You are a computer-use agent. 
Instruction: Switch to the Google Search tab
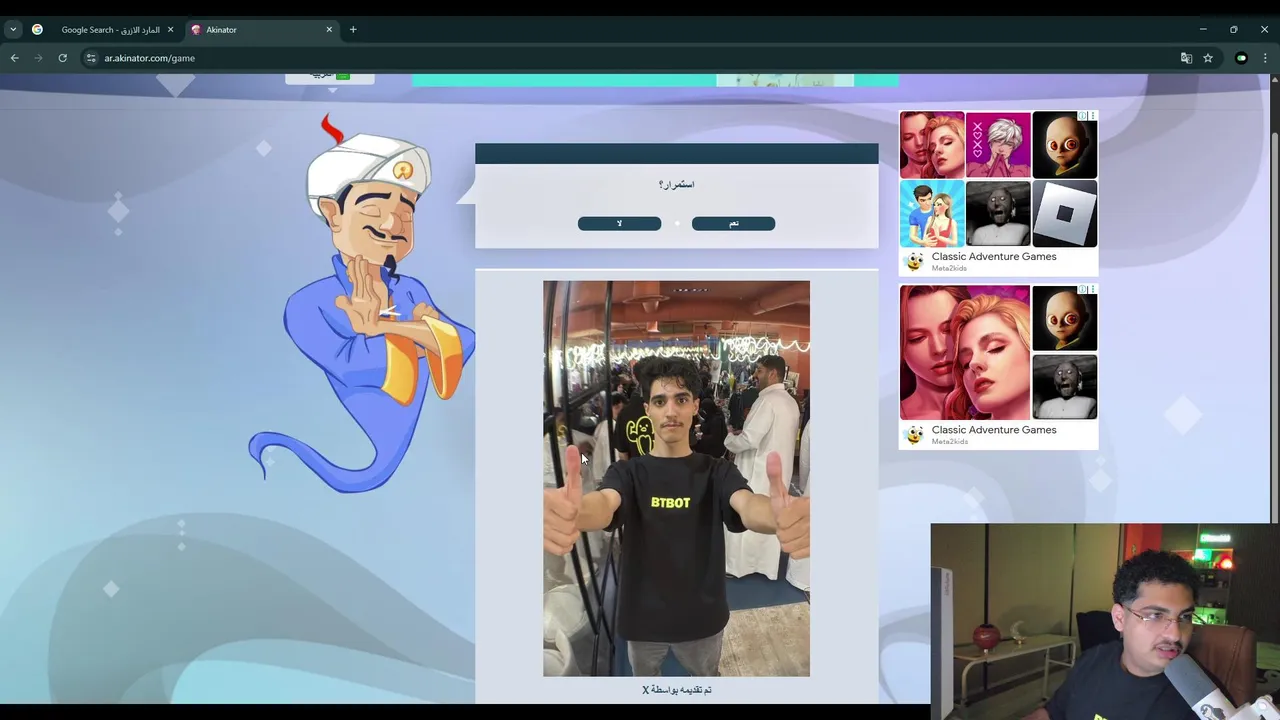click(x=102, y=30)
